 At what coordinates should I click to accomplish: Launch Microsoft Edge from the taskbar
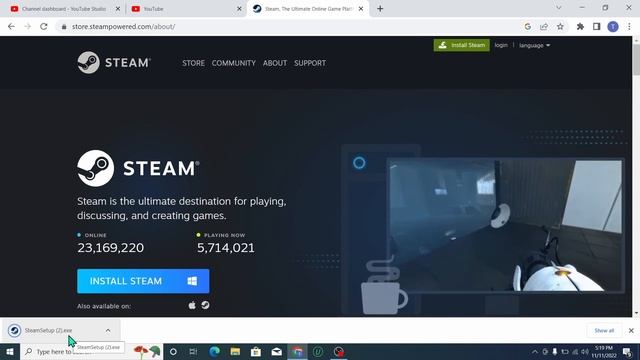click(214, 351)
